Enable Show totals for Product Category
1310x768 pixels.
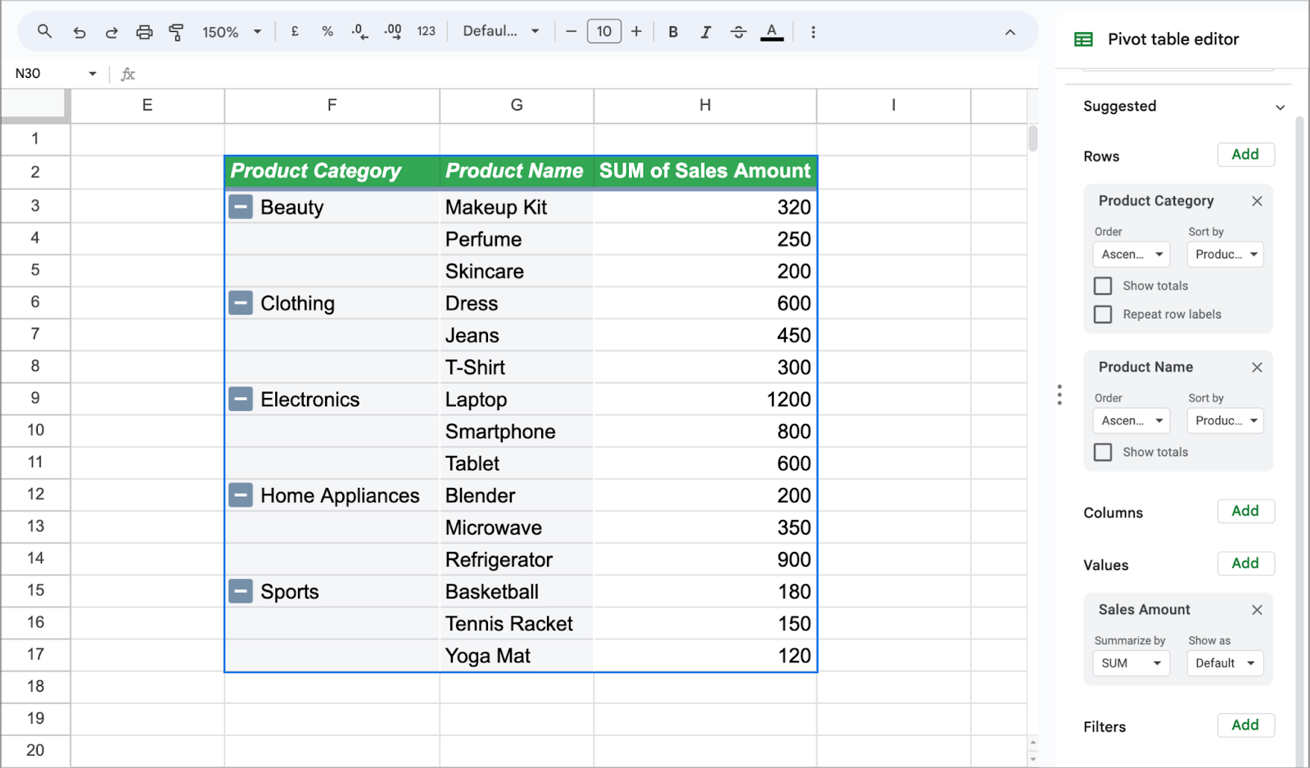point(1103,286)
